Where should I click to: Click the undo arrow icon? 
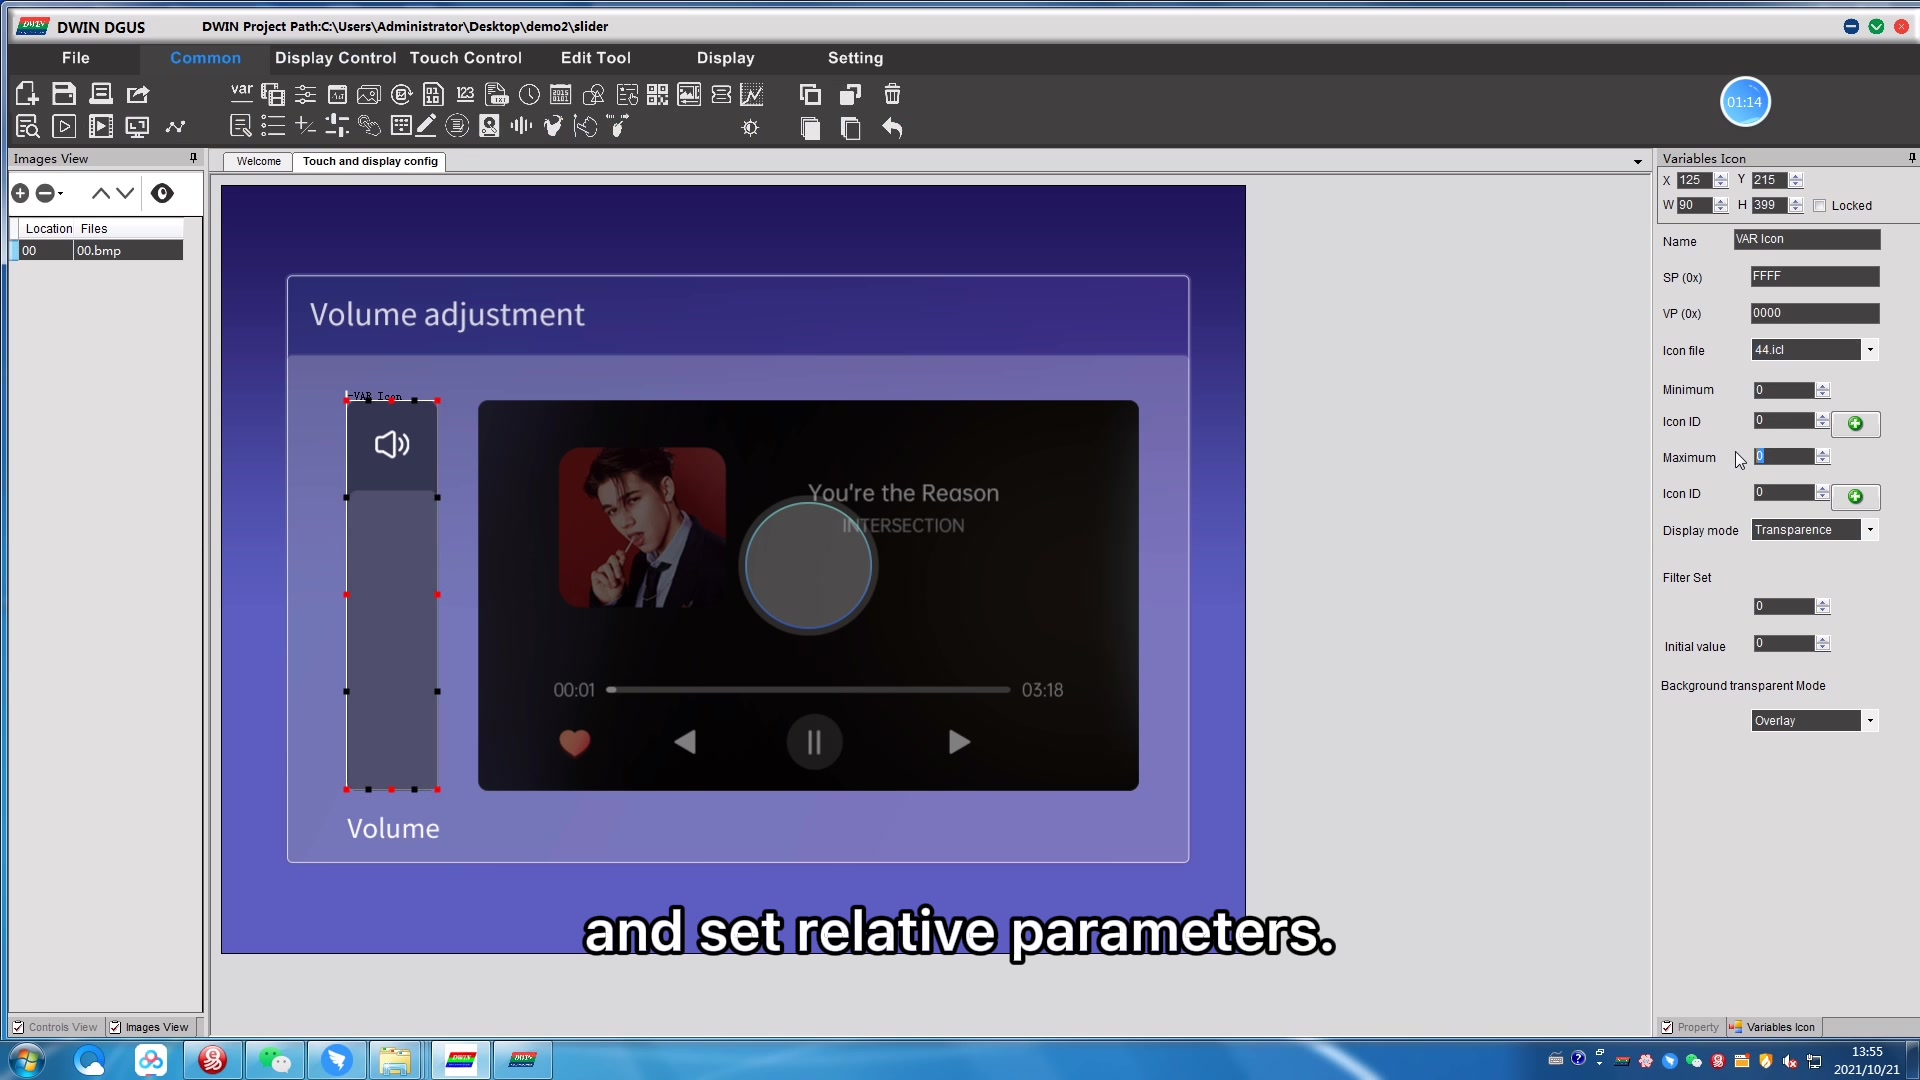click(892, 128)
